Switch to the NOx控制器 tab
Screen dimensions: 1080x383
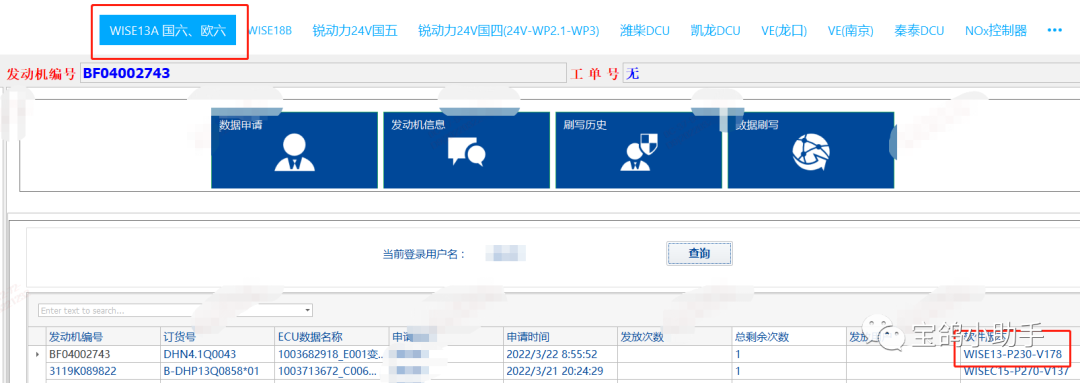point(995,31)
